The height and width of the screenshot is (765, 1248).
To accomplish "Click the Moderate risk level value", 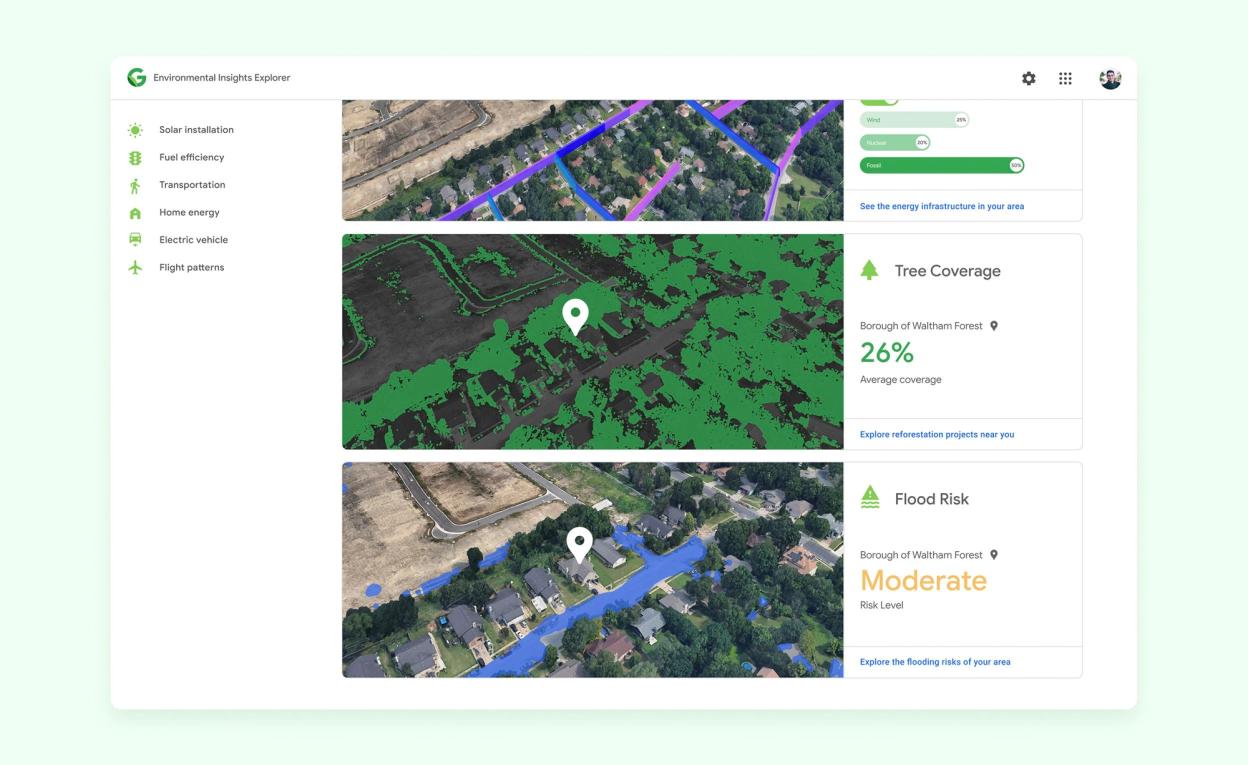I will pos(924,580).
